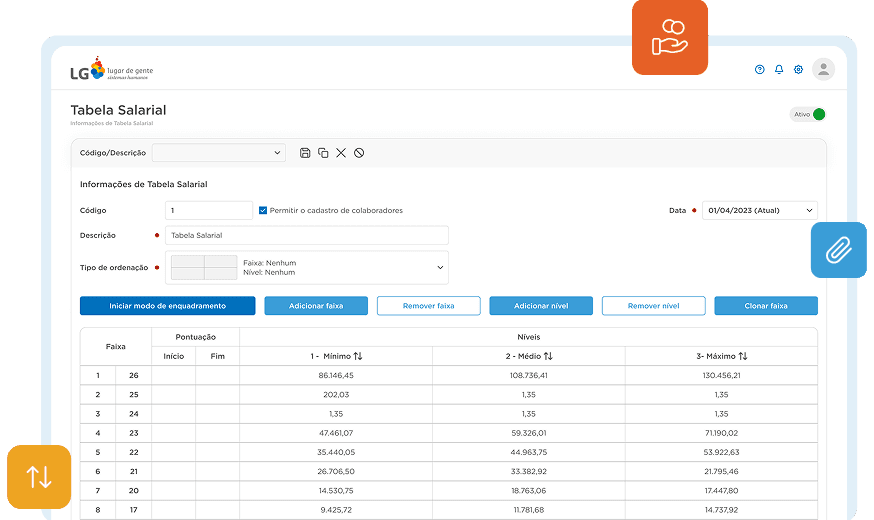
Task: Sort by the 1 - Mínimo column arrows
Action: (357, 356)
